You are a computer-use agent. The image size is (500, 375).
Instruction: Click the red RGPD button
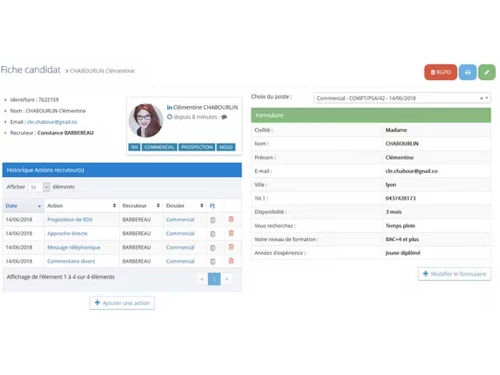click(440, 72)
